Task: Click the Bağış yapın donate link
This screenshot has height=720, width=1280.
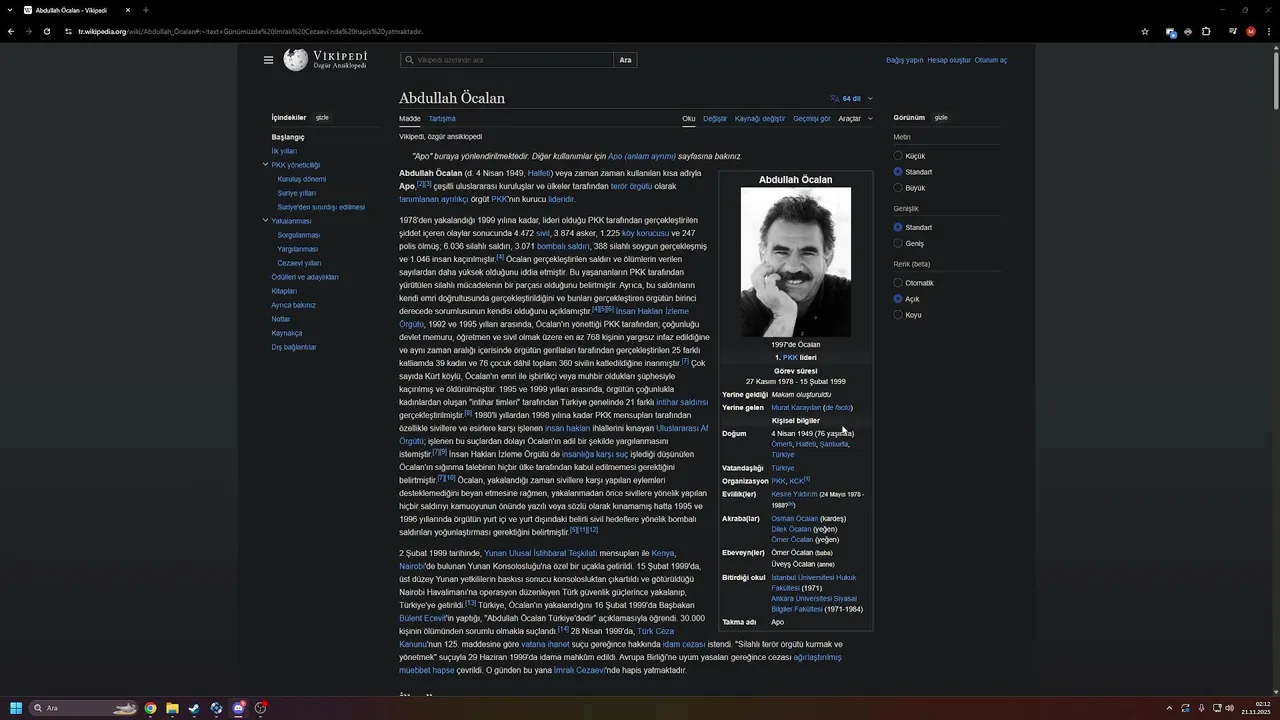Action: pos(905,60)
